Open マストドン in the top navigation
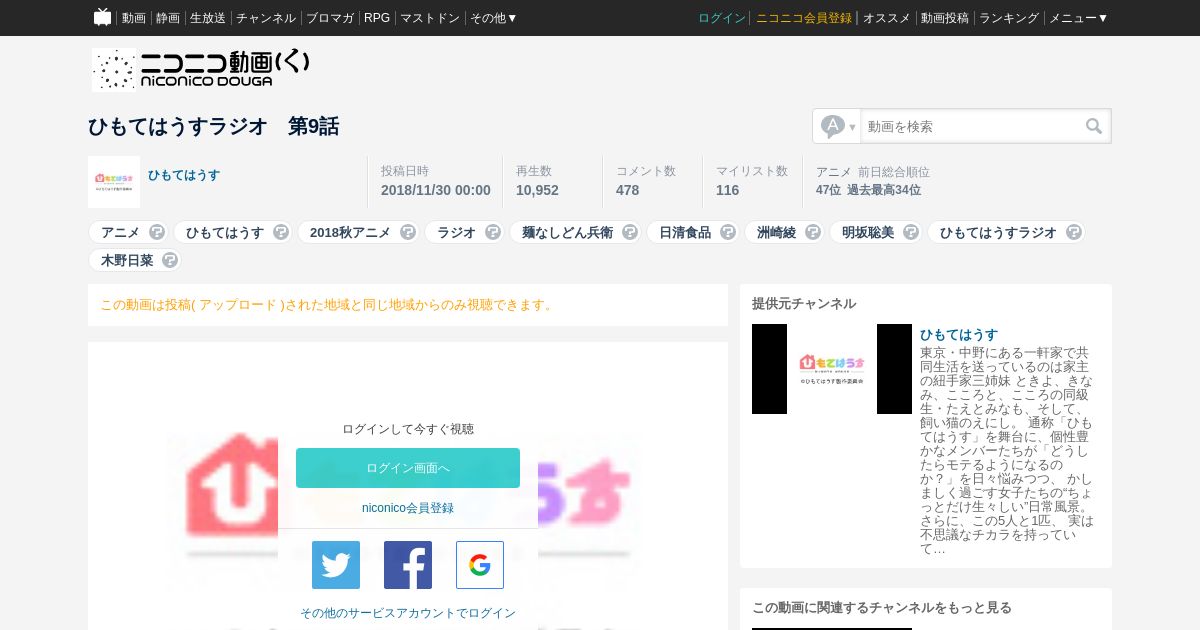1200x630 pixels. click(x=430, y=18)
